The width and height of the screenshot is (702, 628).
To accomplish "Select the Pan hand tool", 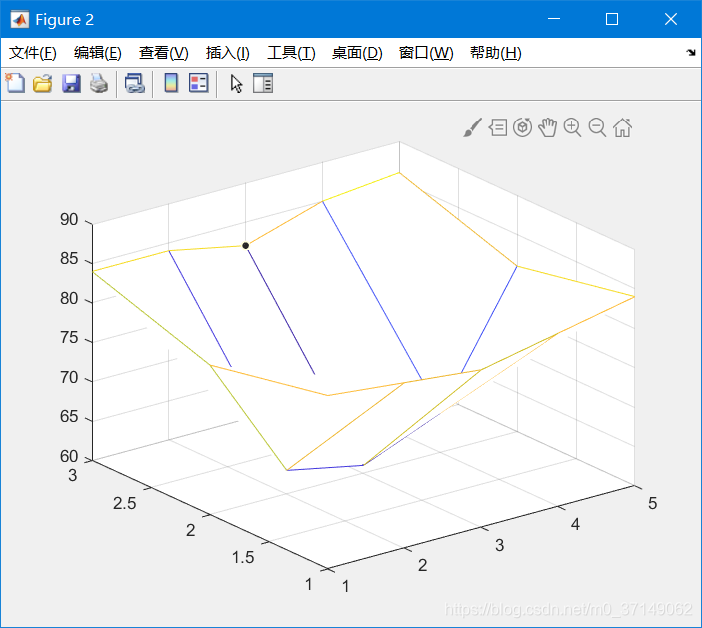I will 548,128.
